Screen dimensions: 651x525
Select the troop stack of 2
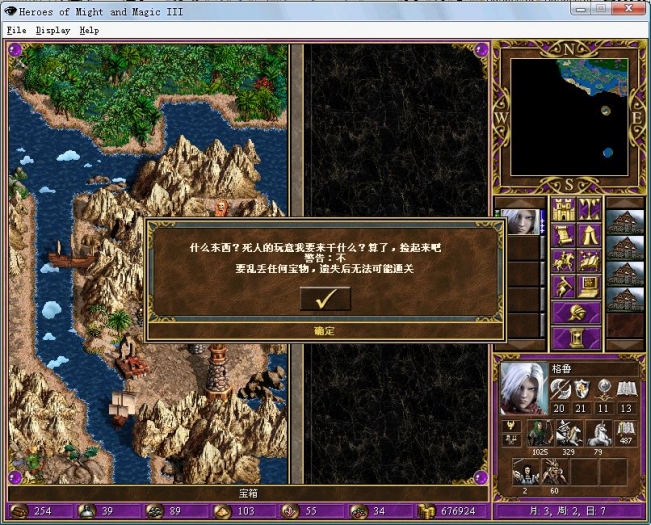[525, 471]
